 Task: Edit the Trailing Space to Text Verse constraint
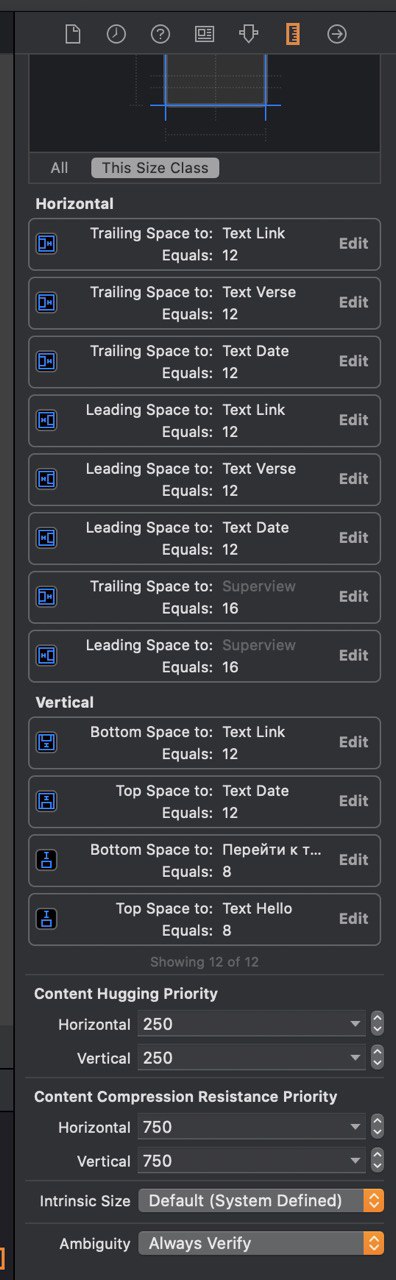pyautogui.click(x=354, y=302)
